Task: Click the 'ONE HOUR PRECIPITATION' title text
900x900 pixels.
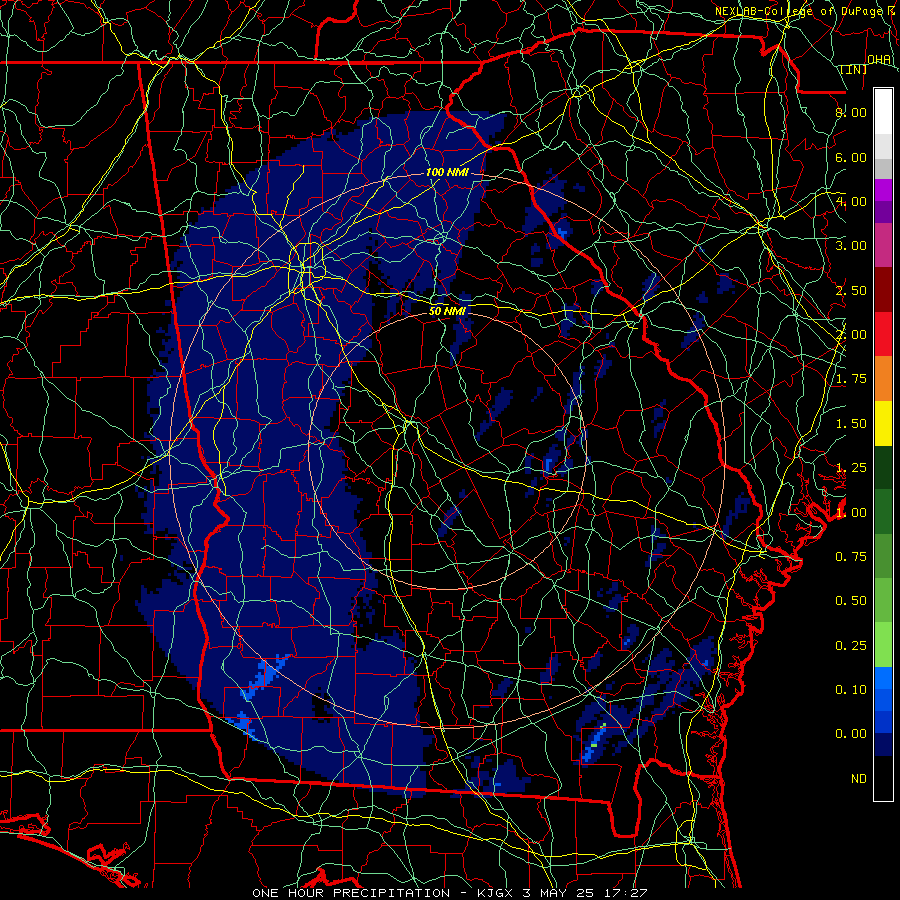Action: tap(351, 893)
